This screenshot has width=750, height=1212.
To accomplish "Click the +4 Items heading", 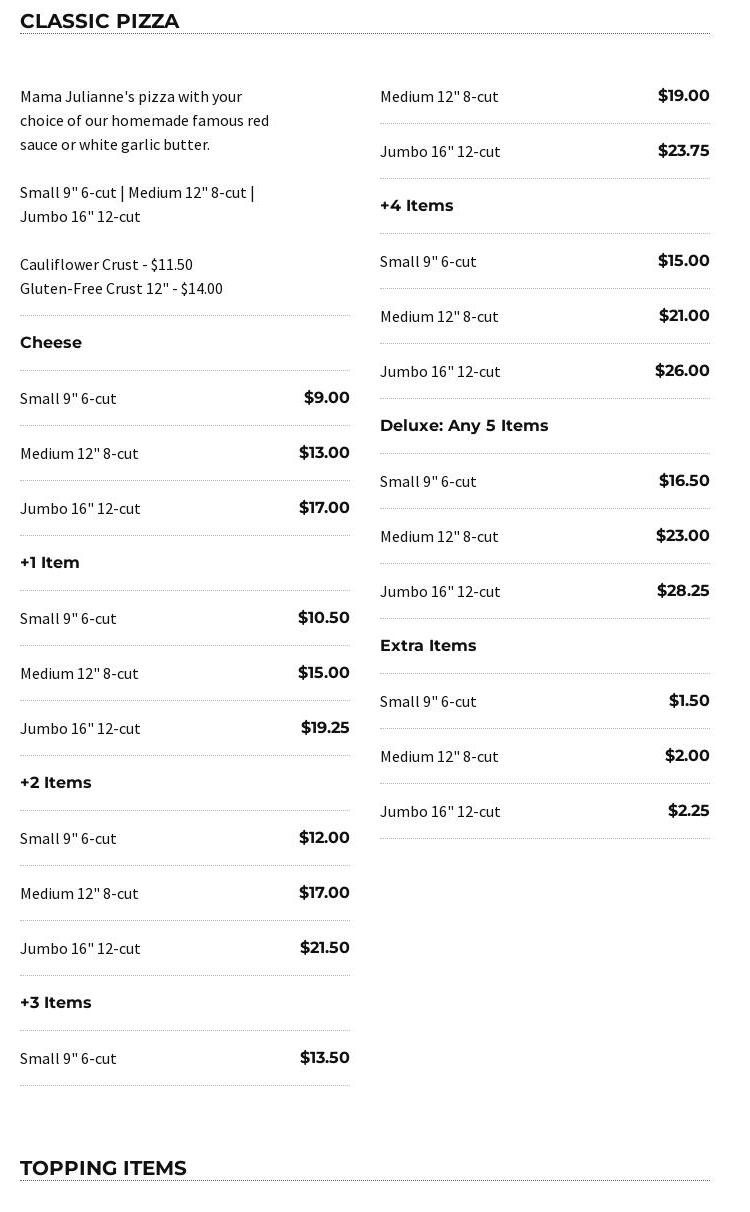I will tap(416, 205).
